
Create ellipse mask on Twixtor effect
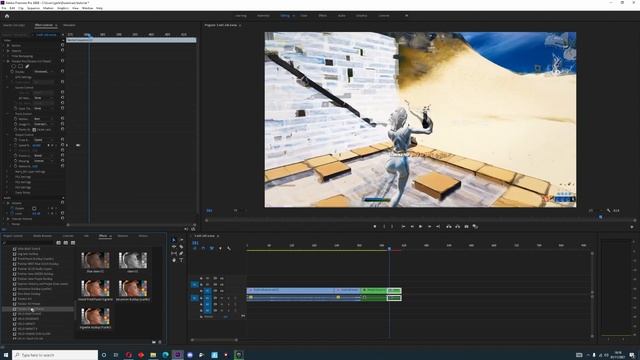[x=13, y=66]
